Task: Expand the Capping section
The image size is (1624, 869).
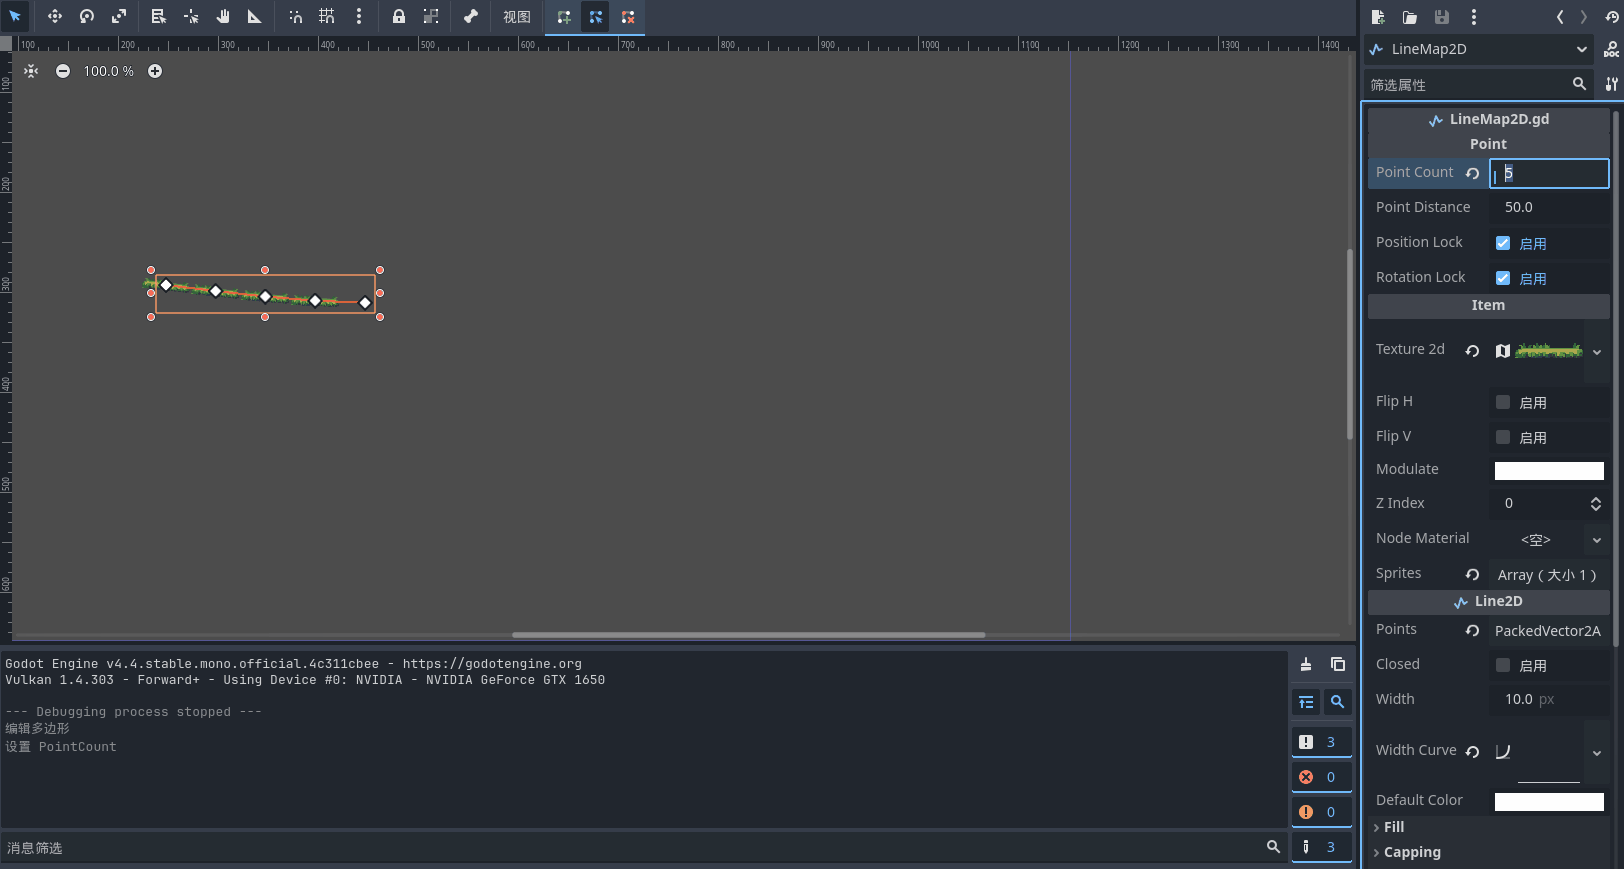Action: click(x=1412, y=852)
